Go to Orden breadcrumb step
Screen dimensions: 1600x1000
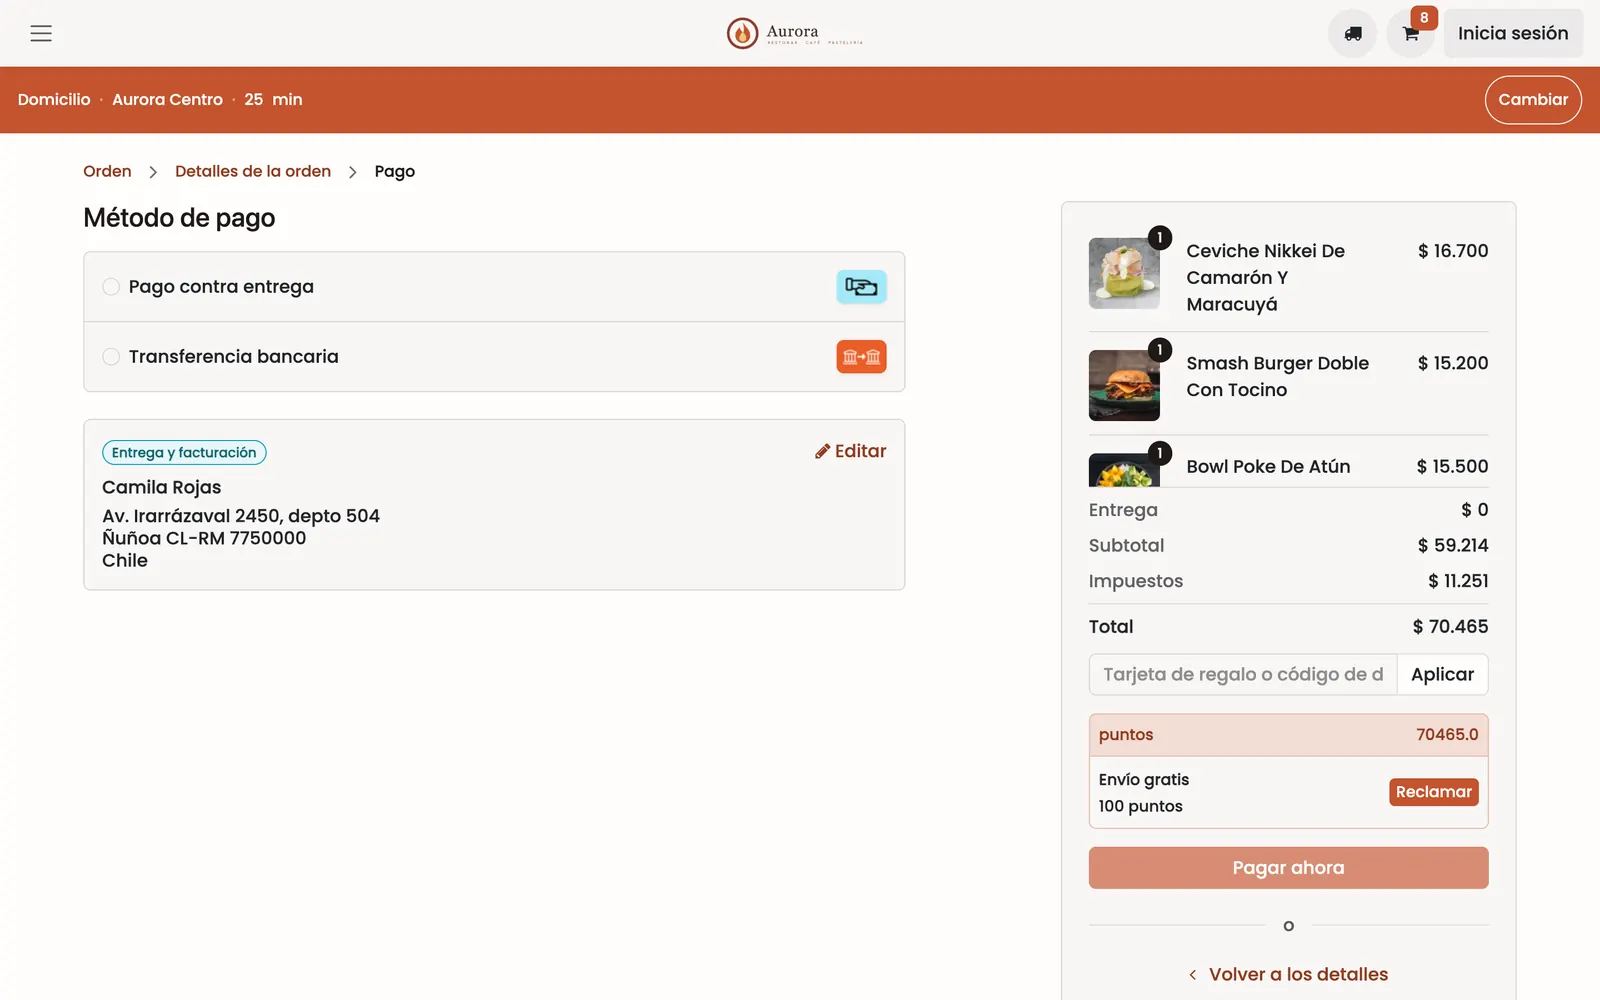[x=107, y=171]
